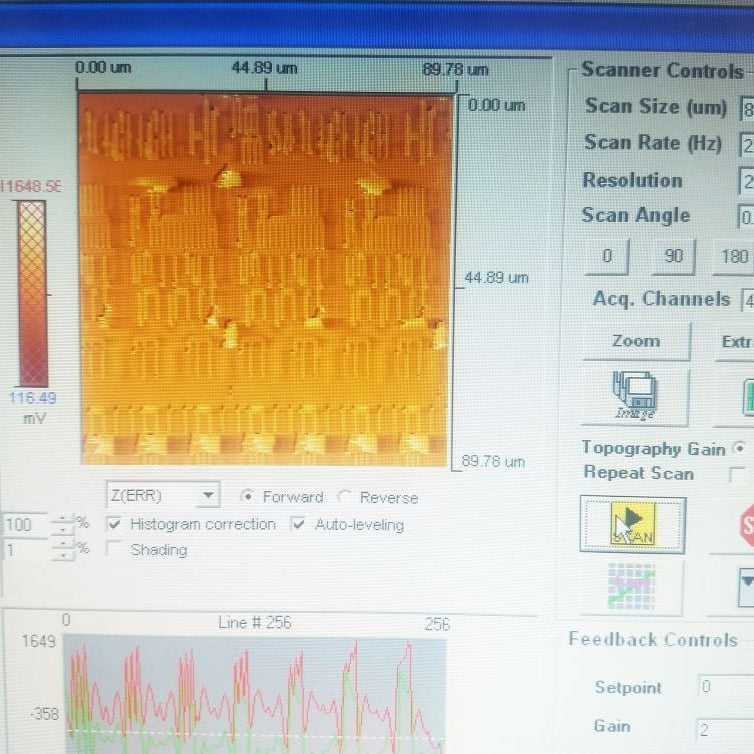Increase the 1% spinner value
The height and width of the screenshot is (754, 754).
click(x=63, y=545)
